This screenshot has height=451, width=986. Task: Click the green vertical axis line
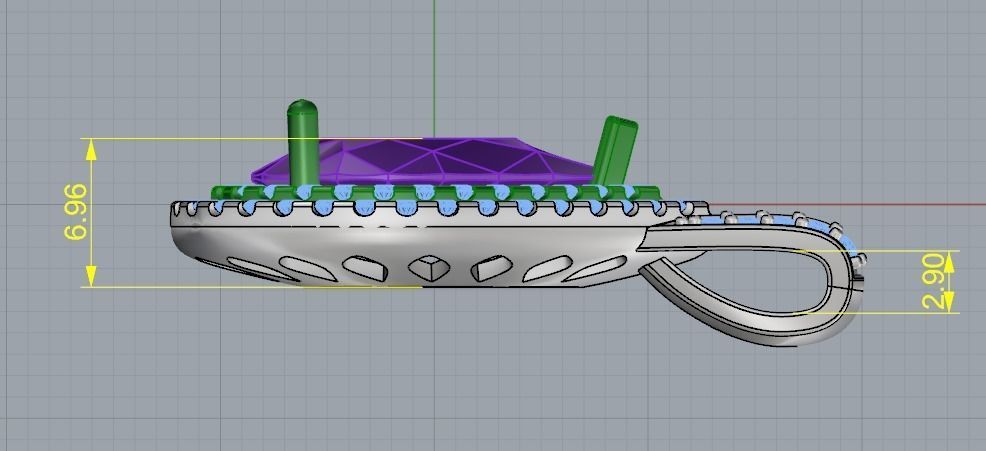(433, 68)
